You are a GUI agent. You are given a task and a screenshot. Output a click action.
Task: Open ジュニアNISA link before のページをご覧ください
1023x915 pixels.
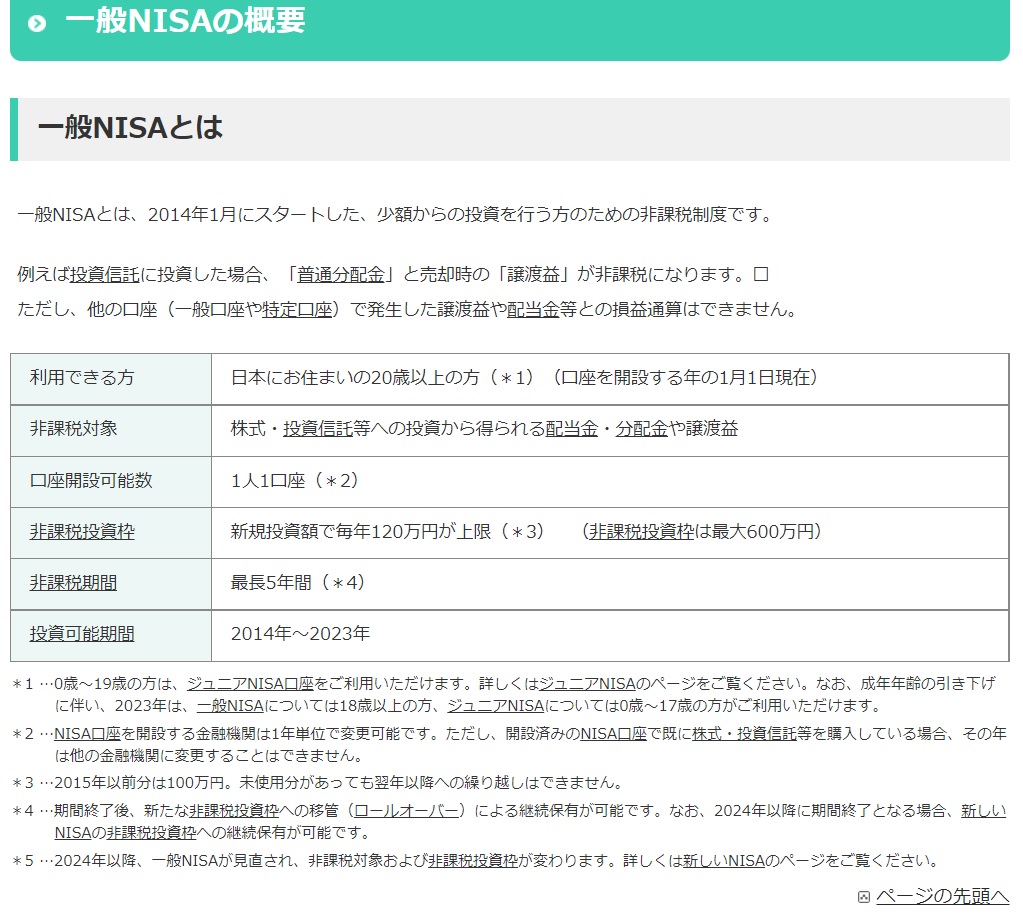[x=587, y=684]
